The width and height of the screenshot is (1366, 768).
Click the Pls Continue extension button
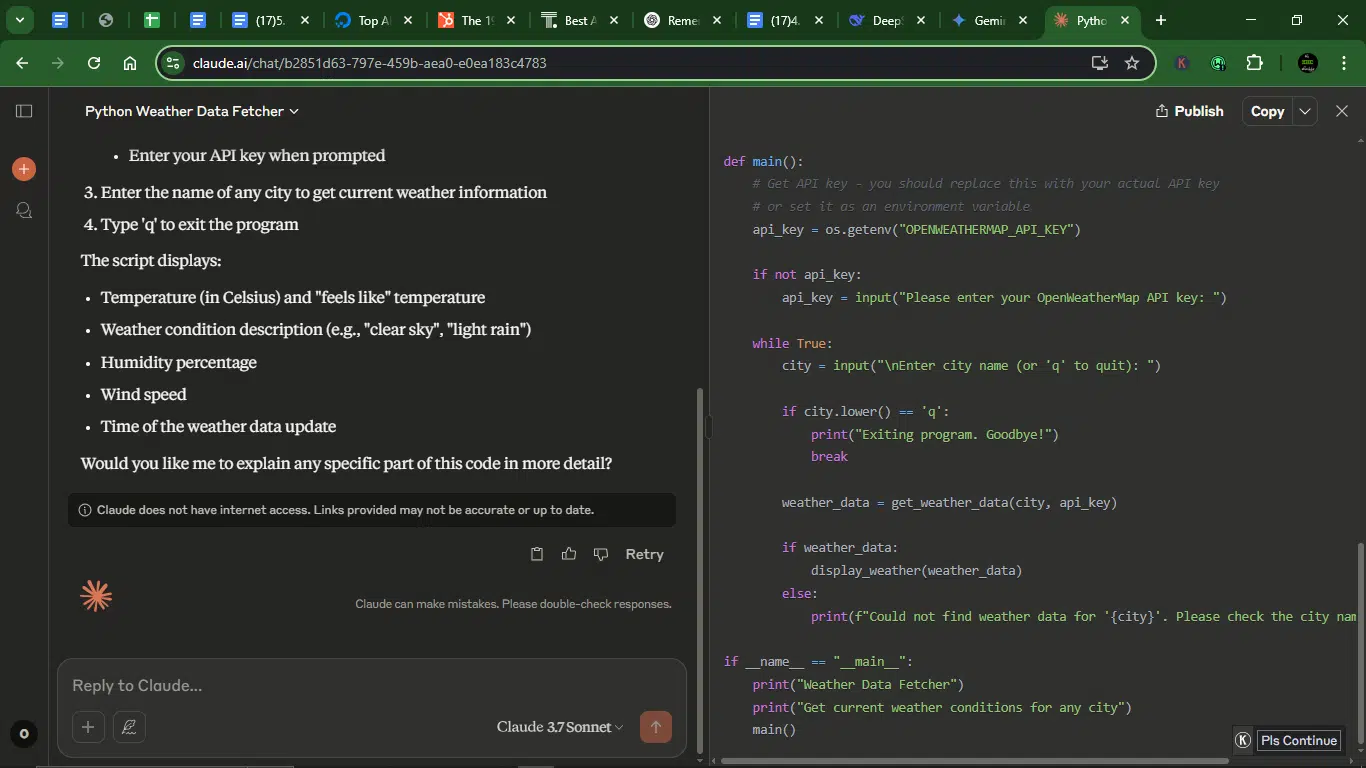(1298, 740)
